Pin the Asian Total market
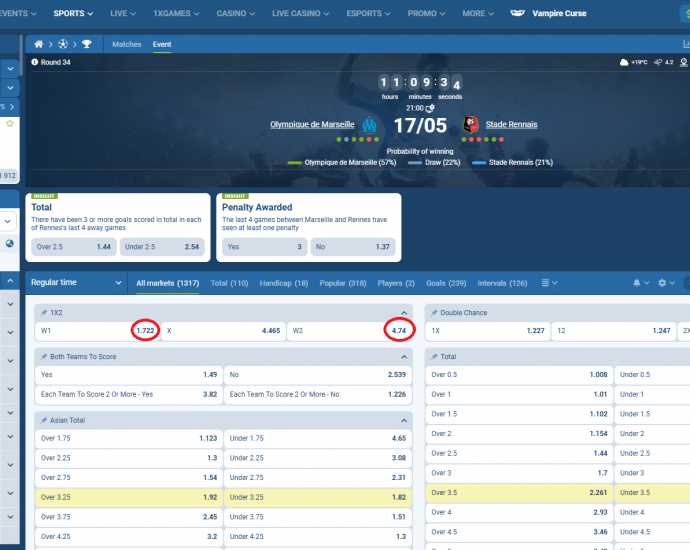Image resolution: width=690 pixels, height=550 pixels. [x=44, y=420]
